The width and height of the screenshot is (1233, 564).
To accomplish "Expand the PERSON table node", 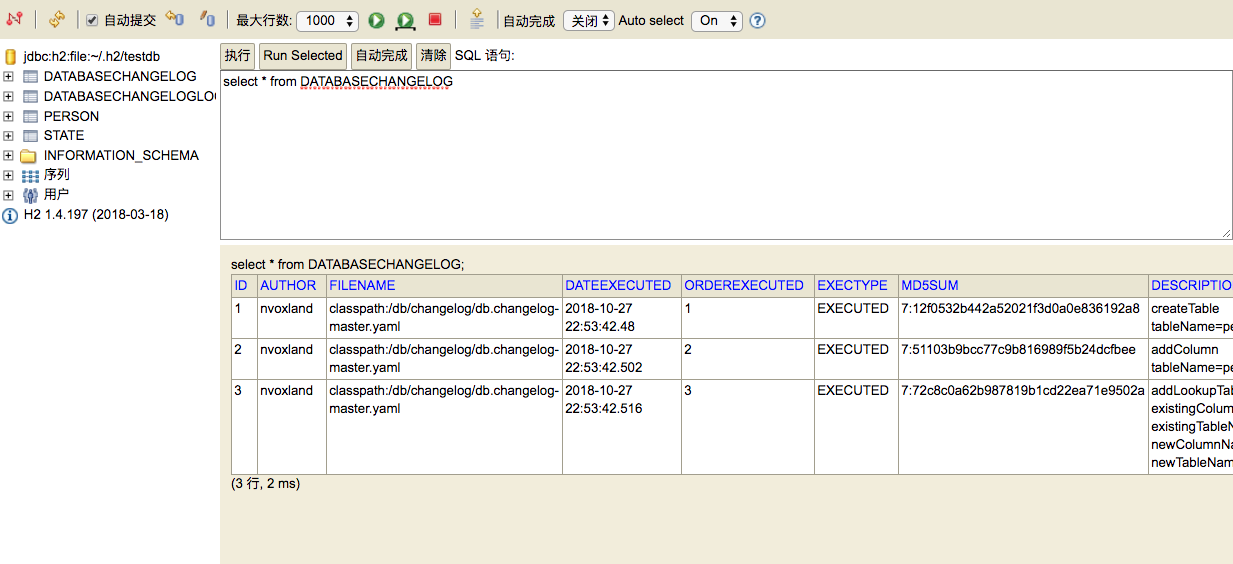I will coord(8,116).
